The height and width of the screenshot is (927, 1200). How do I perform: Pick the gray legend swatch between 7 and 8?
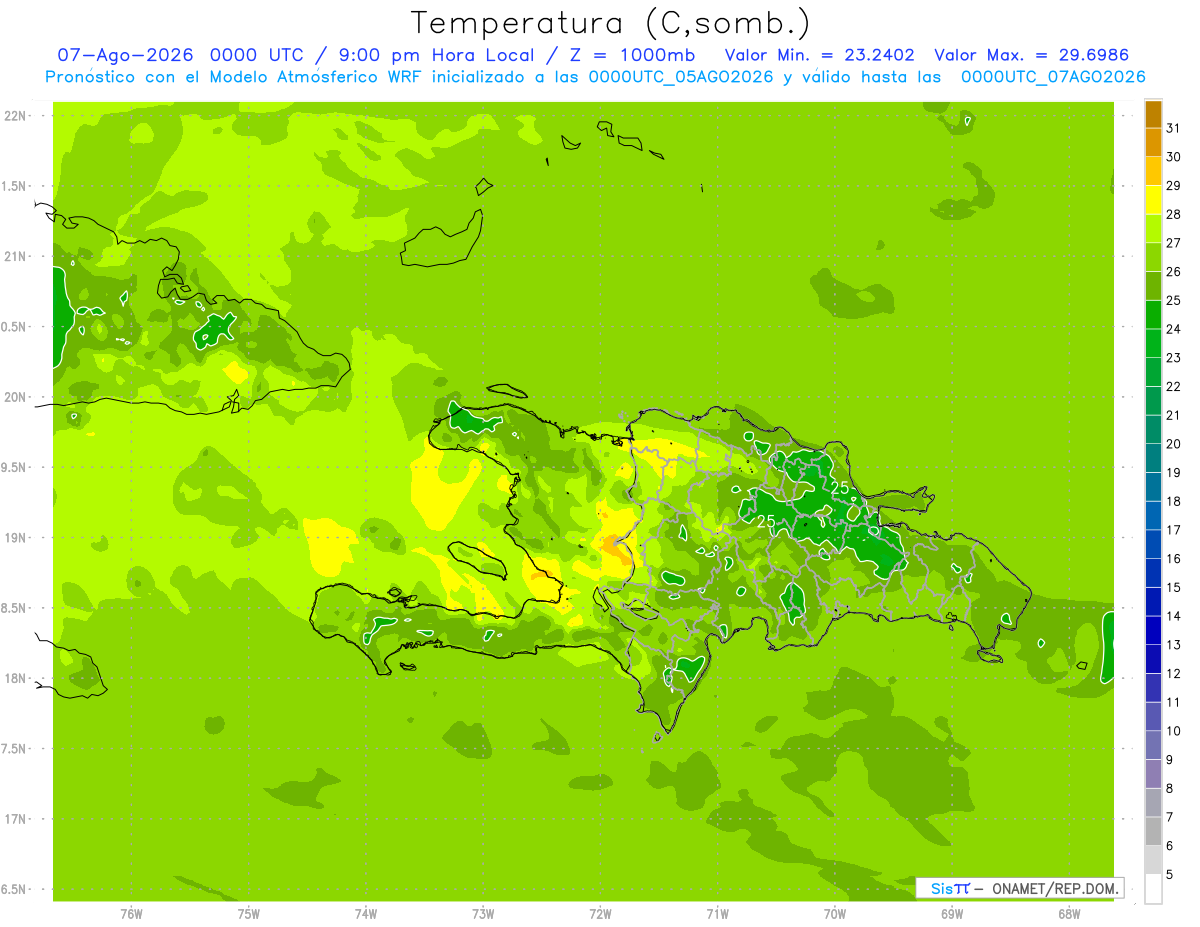[x=1153, y=803]
